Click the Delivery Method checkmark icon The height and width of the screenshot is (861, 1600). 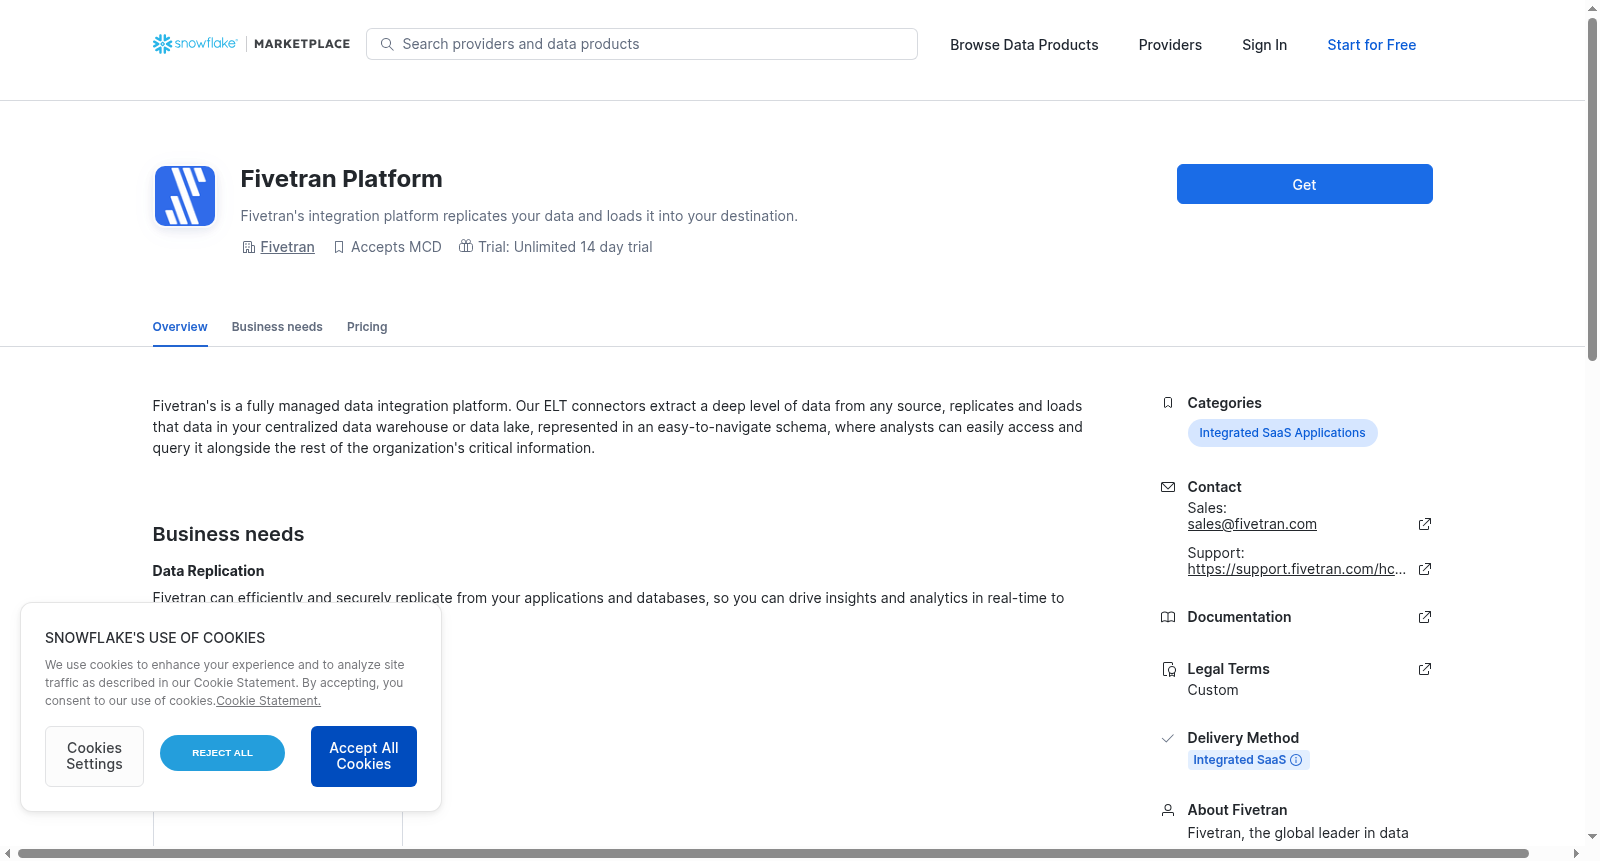point(1167,739)
